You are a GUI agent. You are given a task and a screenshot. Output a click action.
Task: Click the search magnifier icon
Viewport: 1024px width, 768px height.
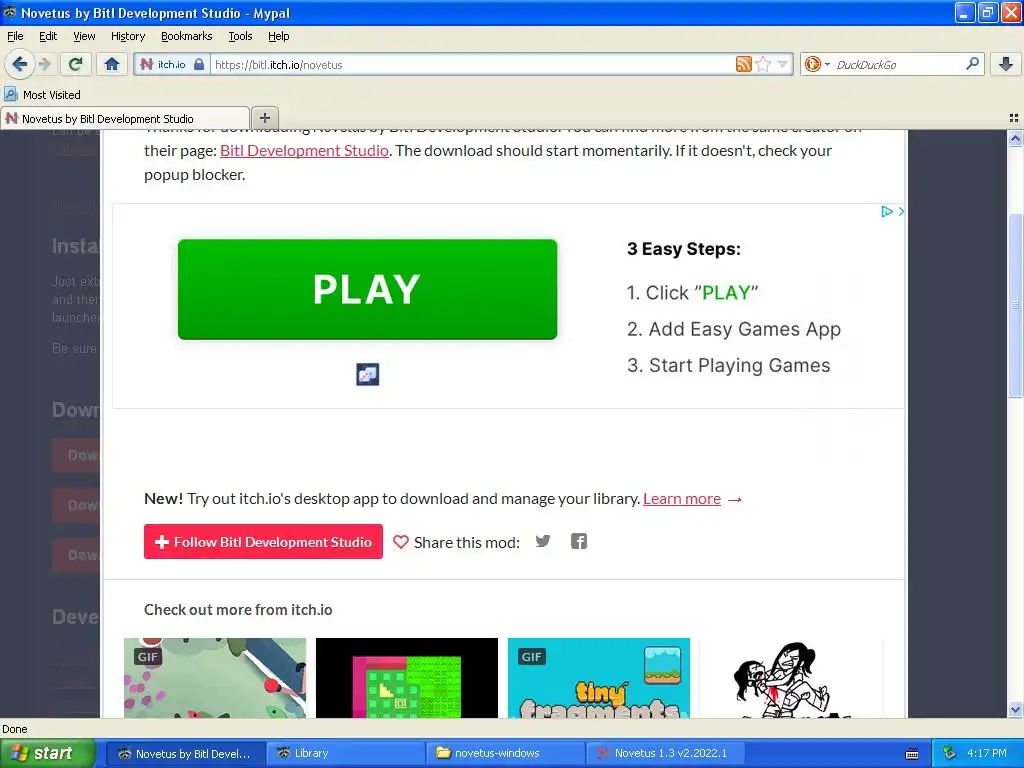972,63
